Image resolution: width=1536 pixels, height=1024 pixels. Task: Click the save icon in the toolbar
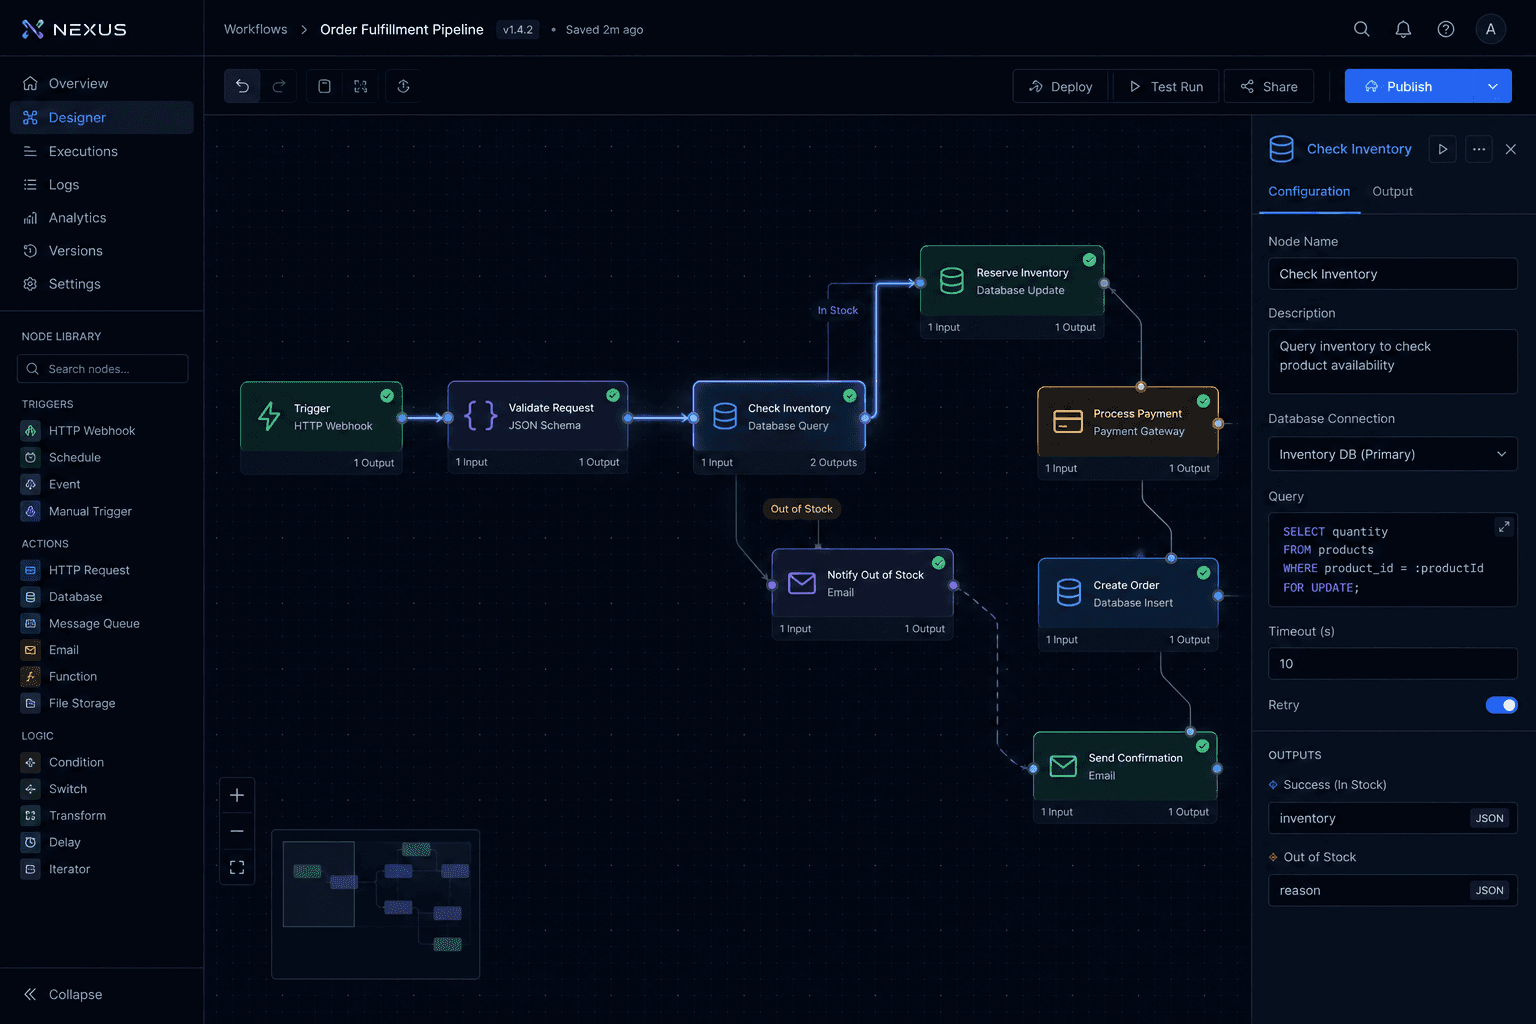(324, 86)
